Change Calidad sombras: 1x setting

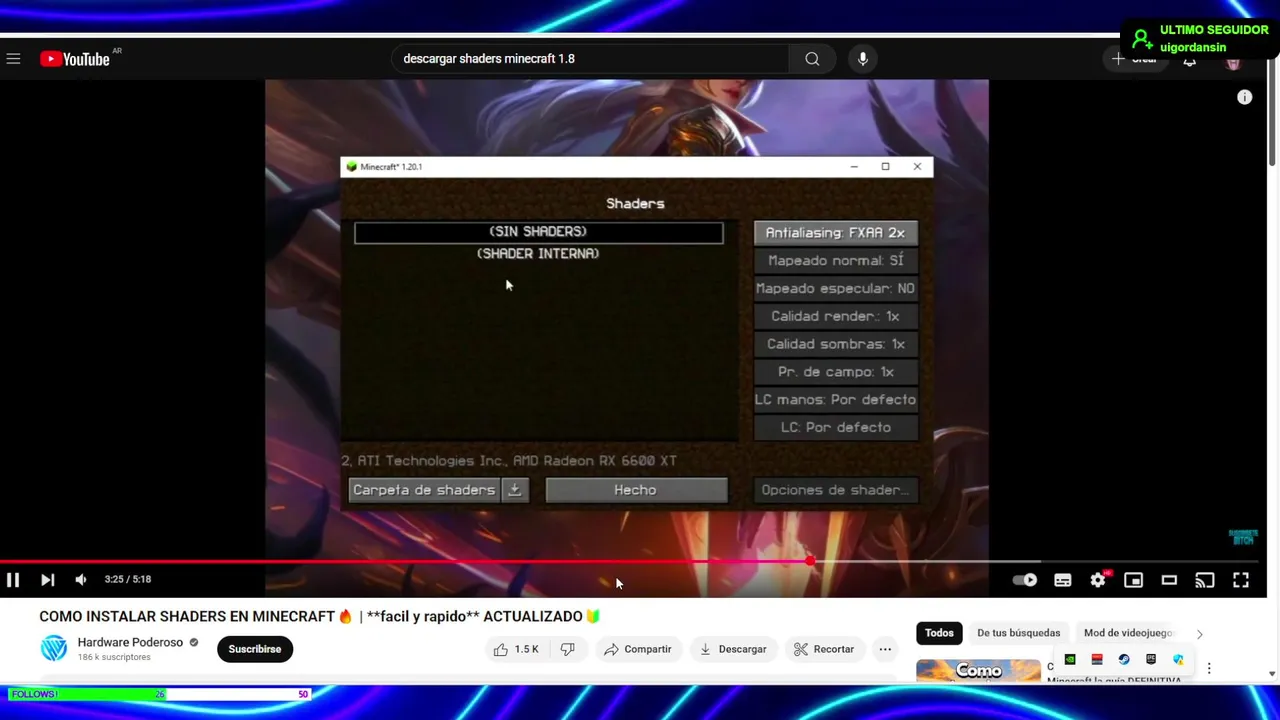(835, 344)
